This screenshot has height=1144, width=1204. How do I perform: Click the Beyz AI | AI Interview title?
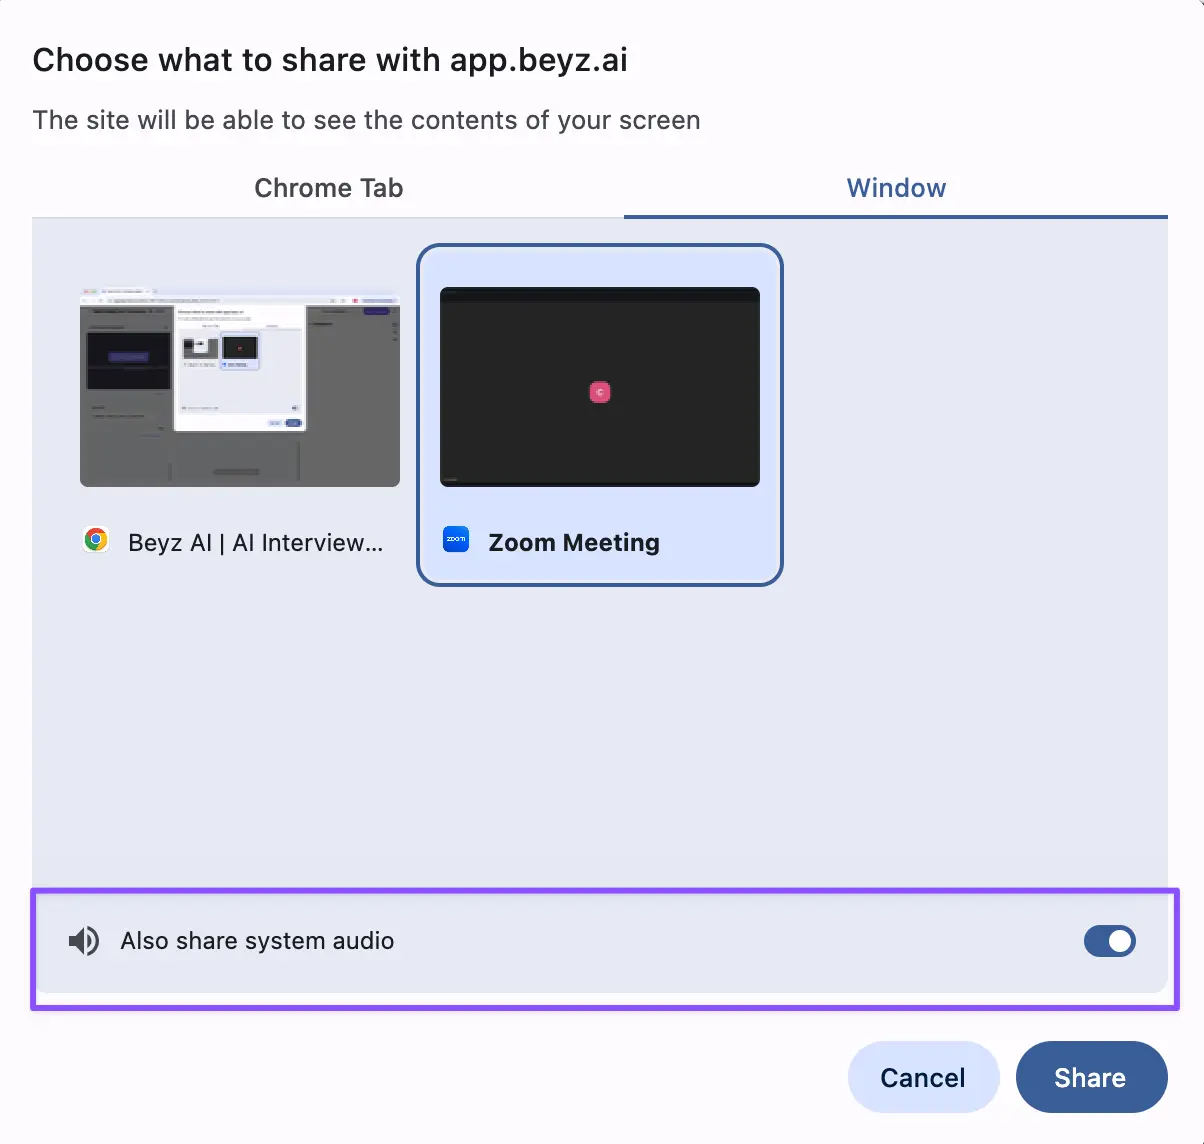pos(255,543)
